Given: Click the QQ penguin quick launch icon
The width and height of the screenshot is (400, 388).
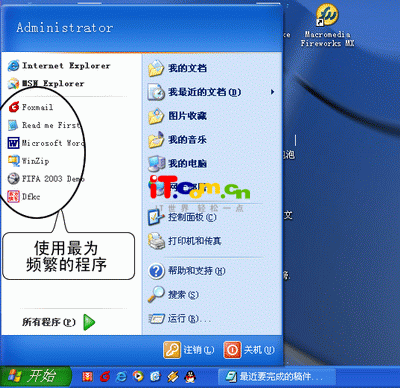Looking at the screenshot, I should click(x=190, y=377).
